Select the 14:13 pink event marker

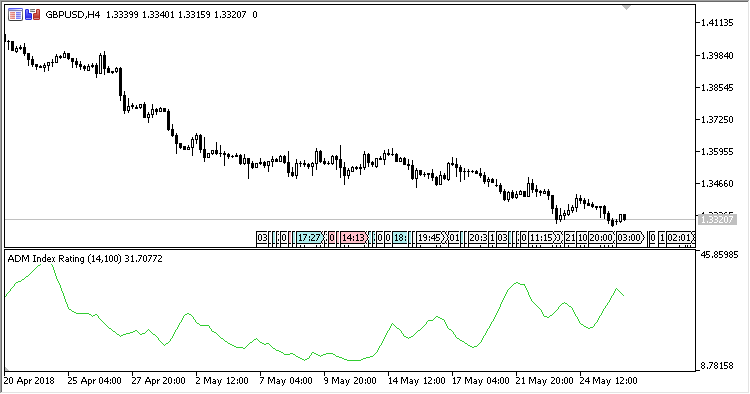353,238
